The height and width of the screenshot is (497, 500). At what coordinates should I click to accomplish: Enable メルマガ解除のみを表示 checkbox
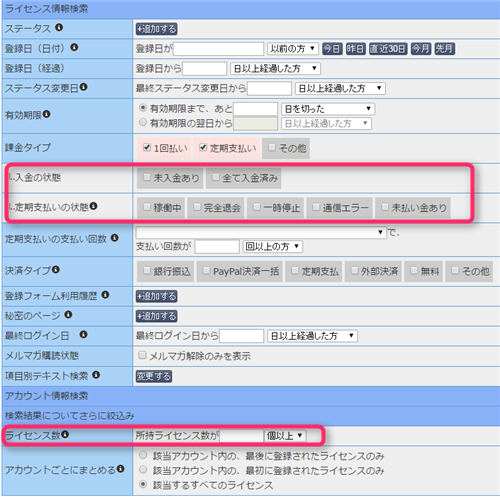142,355
